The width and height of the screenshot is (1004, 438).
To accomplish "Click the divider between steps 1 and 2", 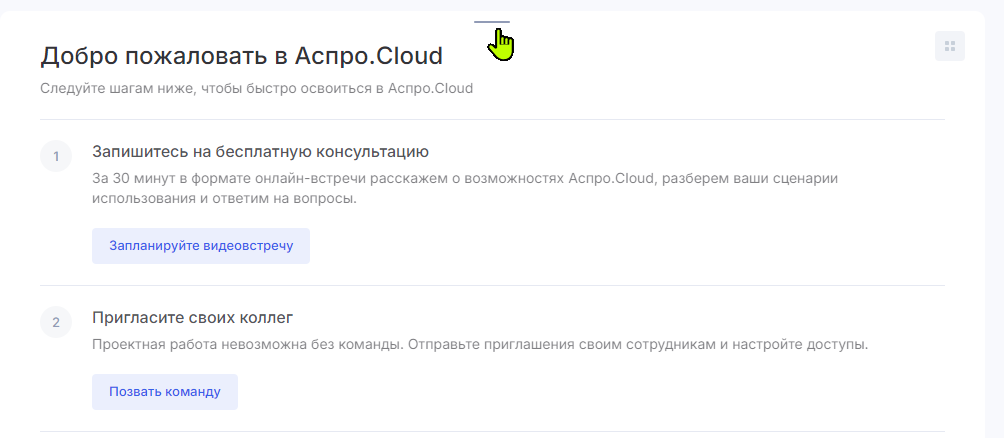I will [x=492, y=286].
